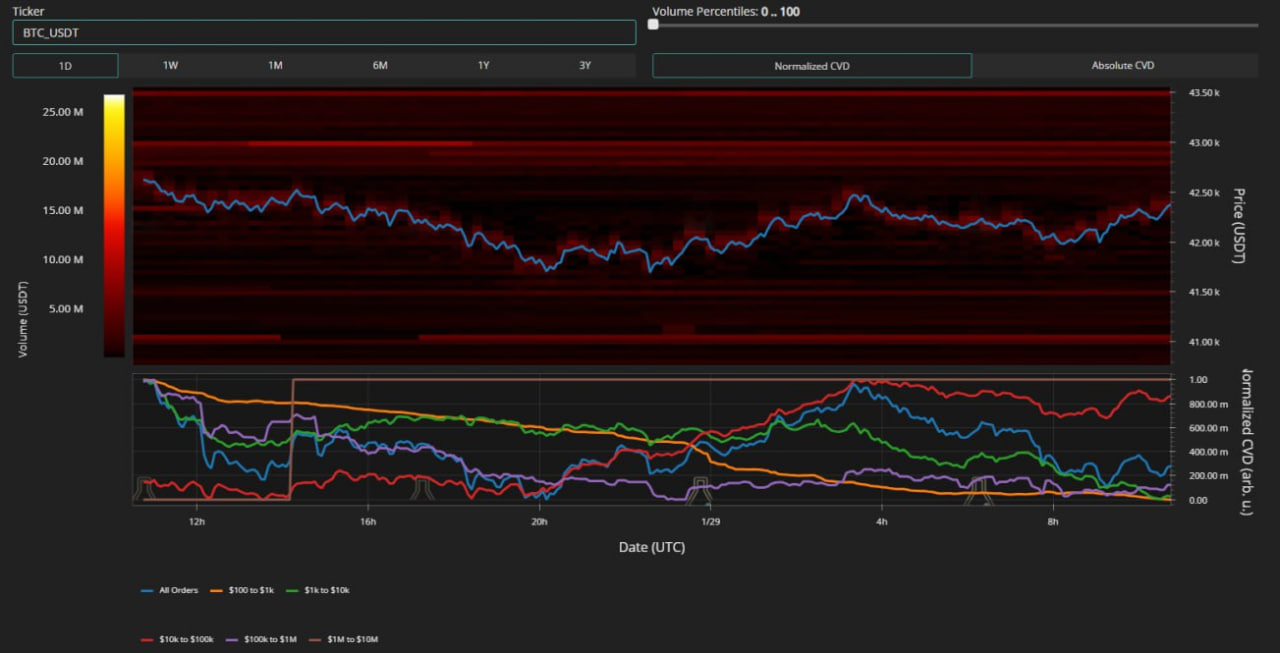Click the 1/29 date axis label

[710, 522]
